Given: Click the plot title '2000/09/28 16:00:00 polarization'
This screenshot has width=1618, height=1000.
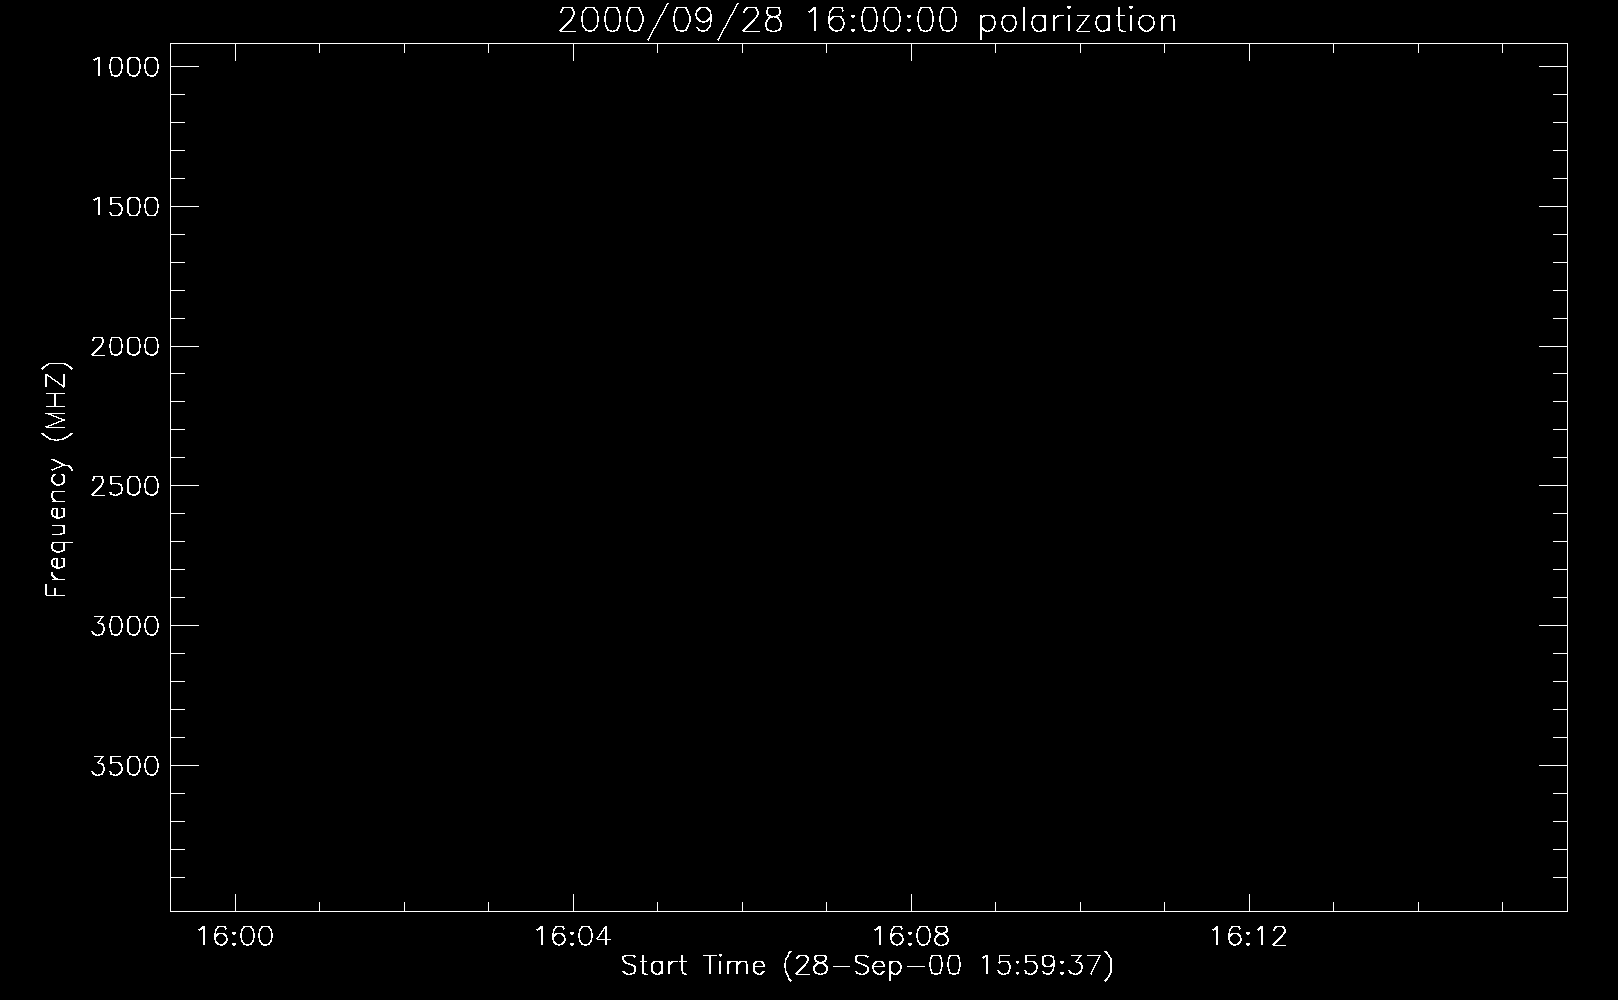Looking at the screenshot, I should 867,21.
